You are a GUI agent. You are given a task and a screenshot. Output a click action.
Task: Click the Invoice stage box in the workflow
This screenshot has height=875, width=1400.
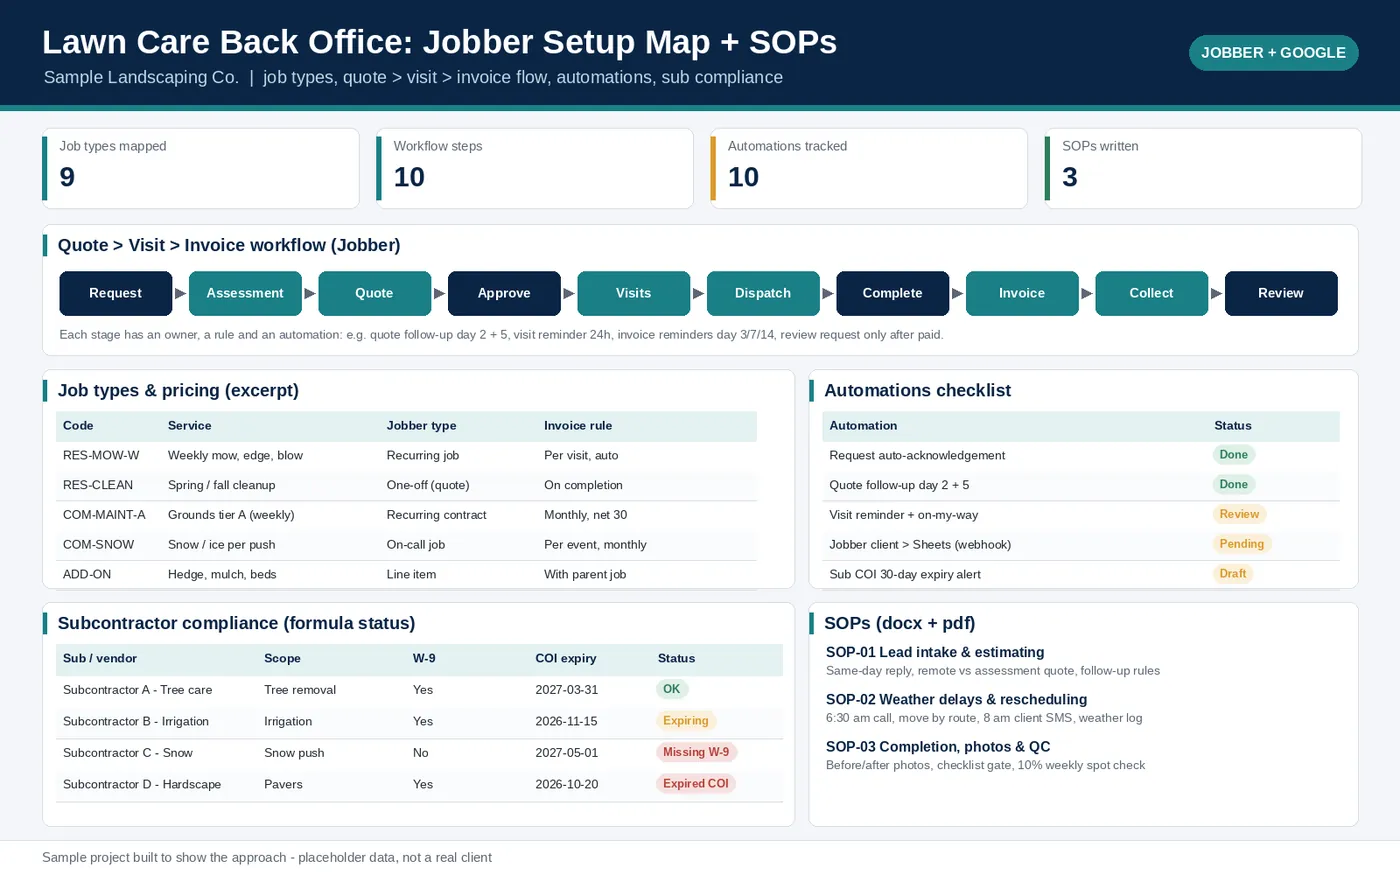[x=1022, y=293]
